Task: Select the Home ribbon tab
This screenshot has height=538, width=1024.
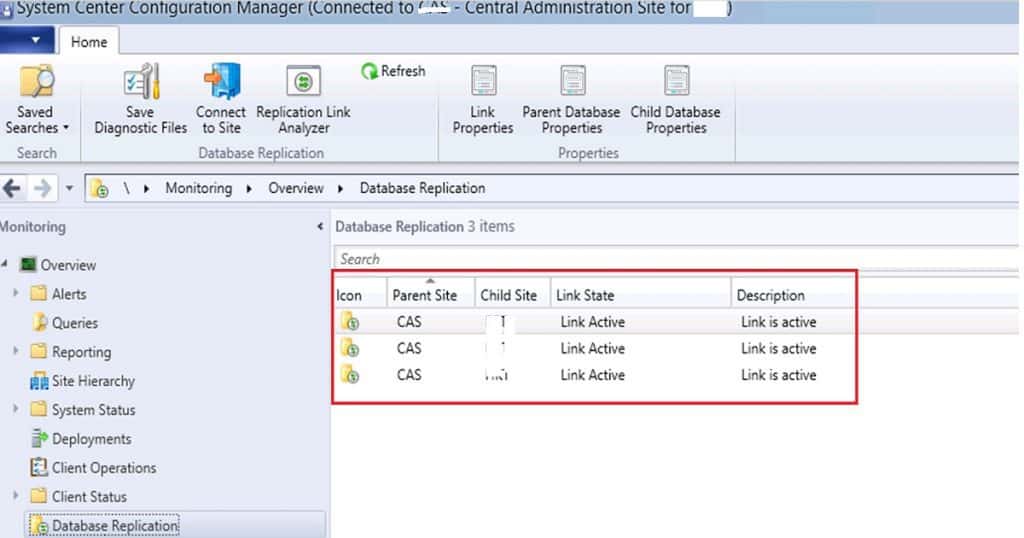Action: click(x=89, y=42)
